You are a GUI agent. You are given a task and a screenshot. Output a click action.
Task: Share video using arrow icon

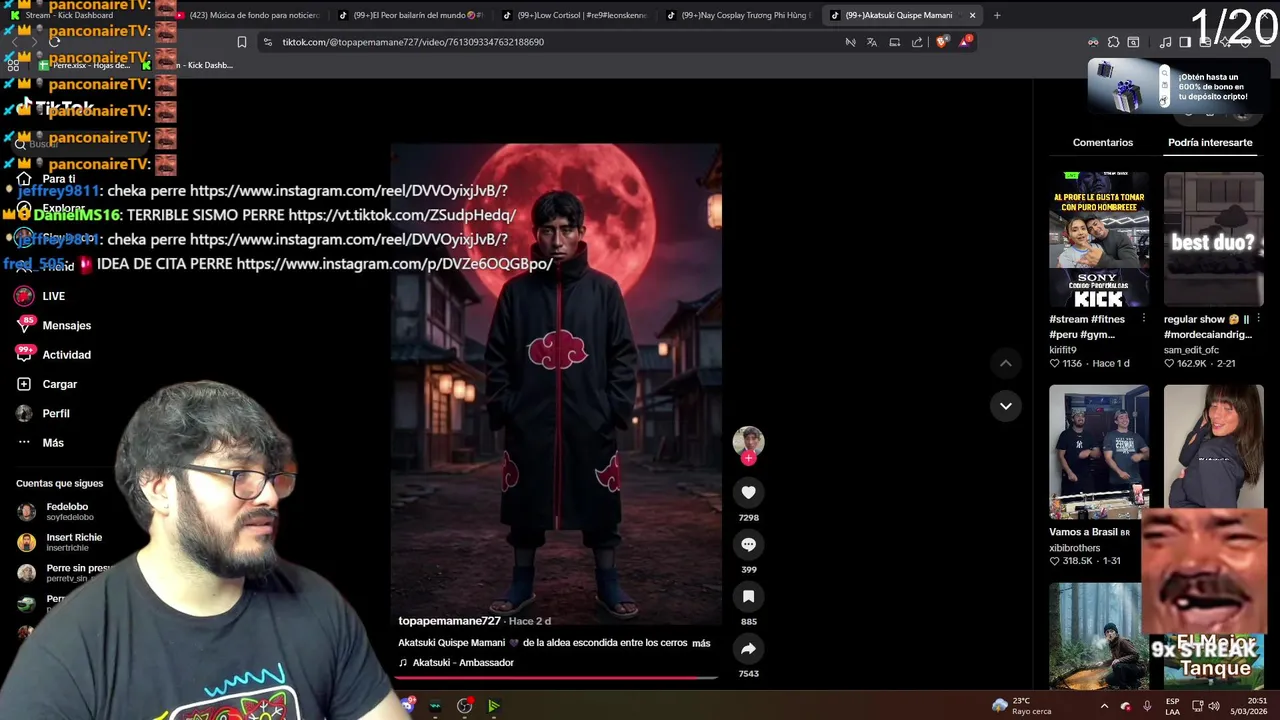(748, 649)
